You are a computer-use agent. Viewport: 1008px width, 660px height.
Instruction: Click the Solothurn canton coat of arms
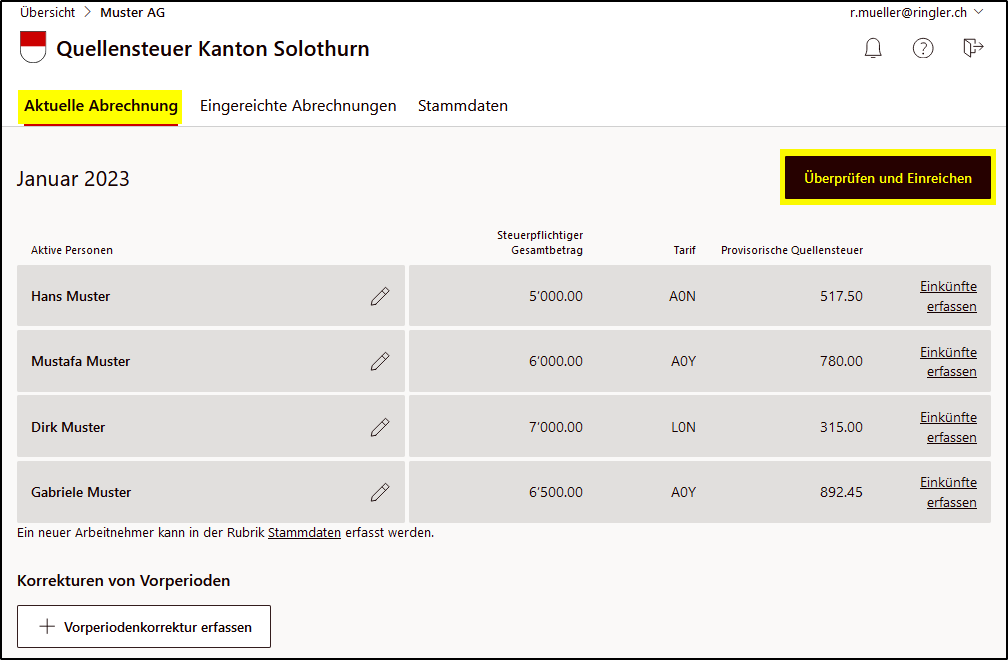tap(33, 47)
